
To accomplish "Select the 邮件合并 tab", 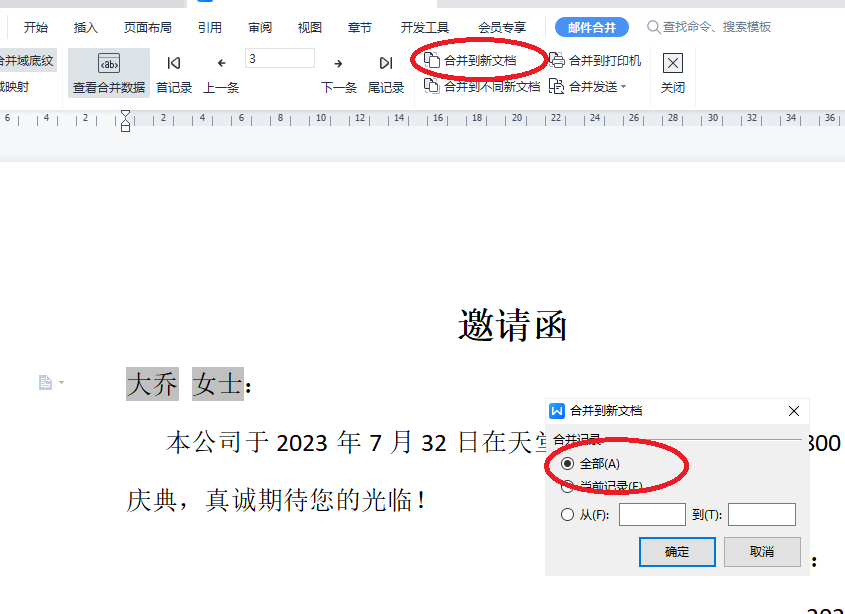I will [592, 27].
